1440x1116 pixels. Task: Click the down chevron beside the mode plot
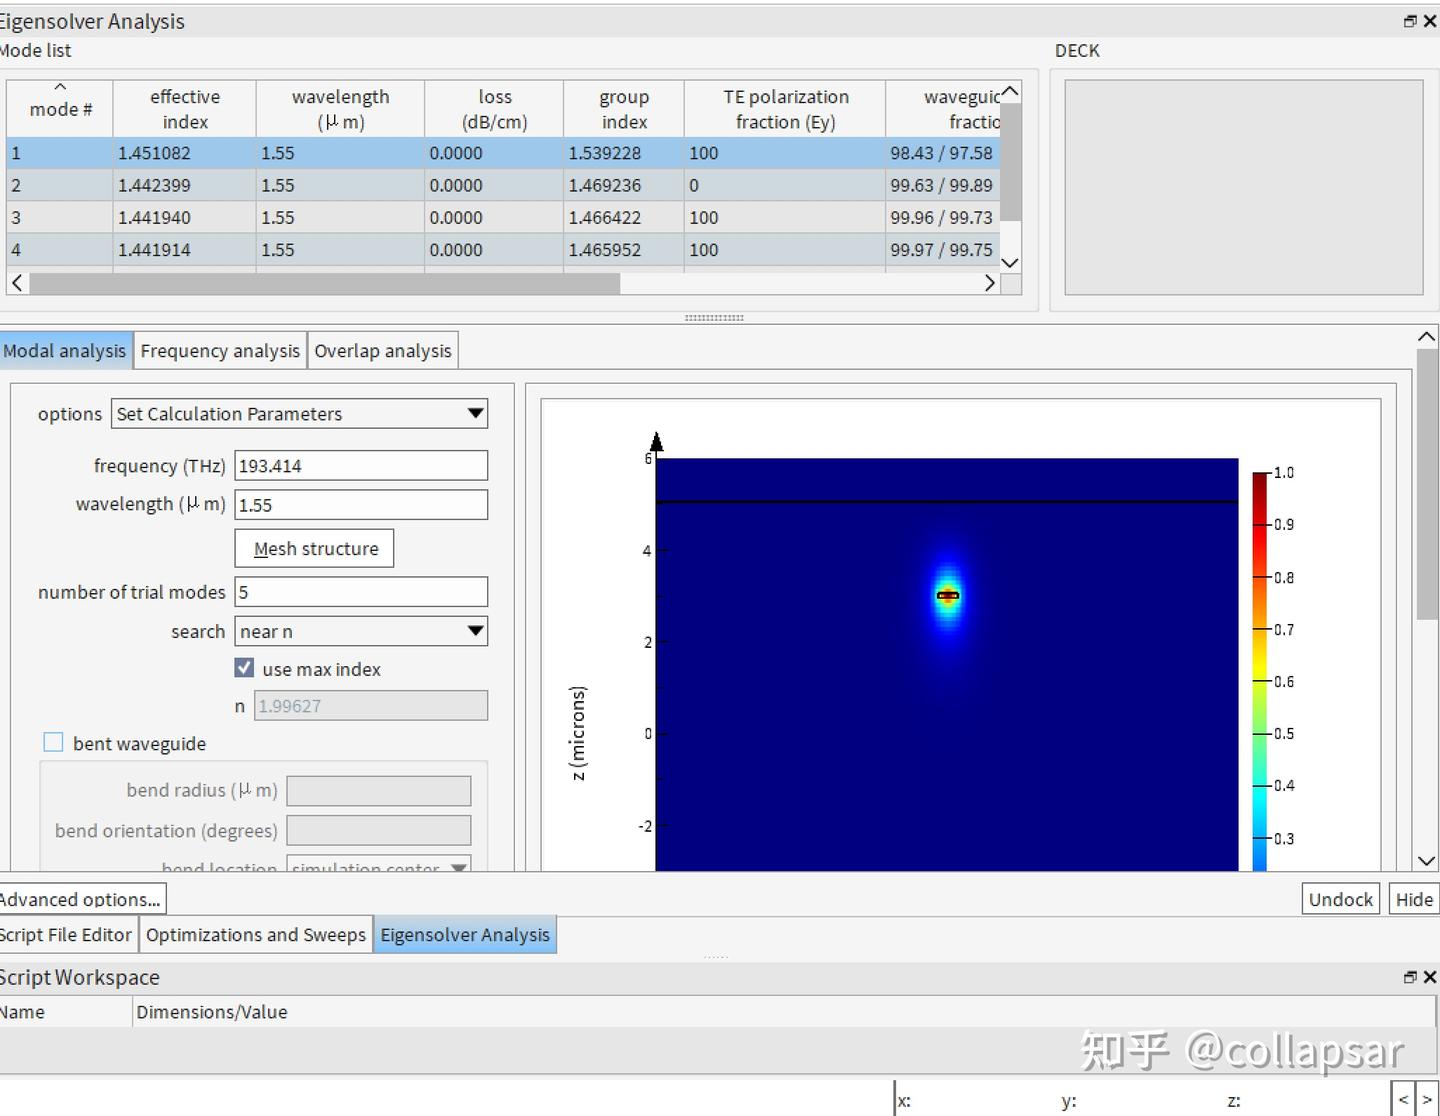click(1426, 861)
